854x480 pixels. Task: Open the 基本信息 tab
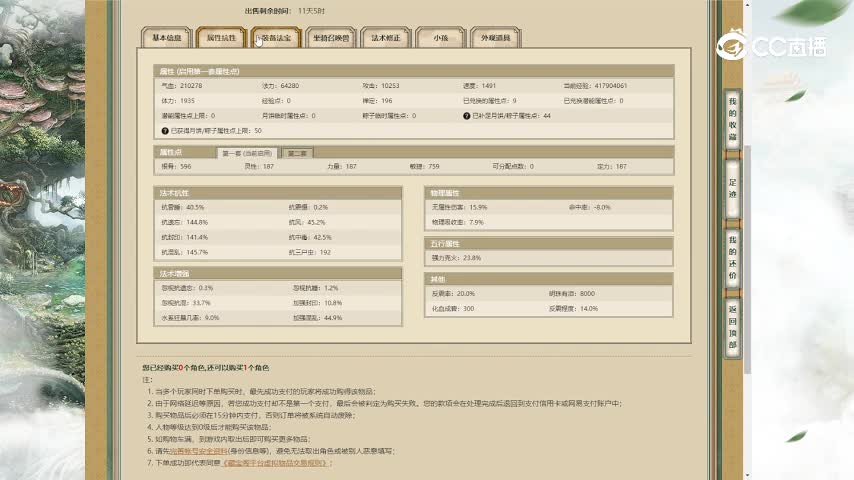(x=167, y=38)
